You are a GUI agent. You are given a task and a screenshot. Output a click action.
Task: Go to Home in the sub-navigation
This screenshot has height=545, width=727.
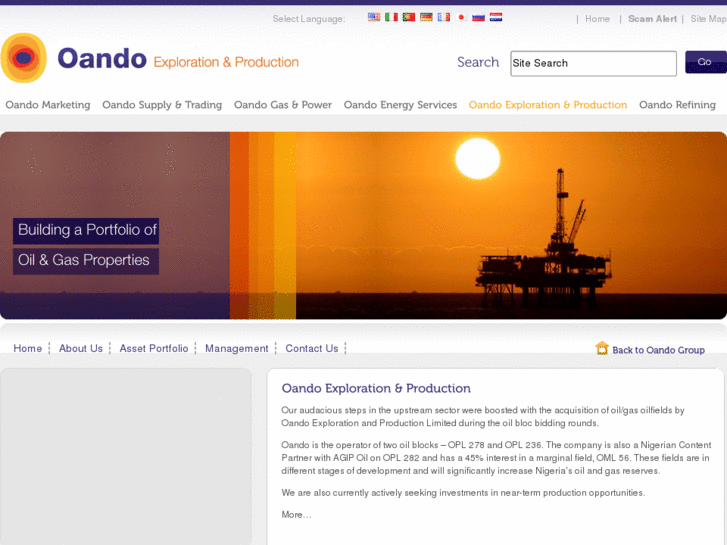click(x=27, y=348)
